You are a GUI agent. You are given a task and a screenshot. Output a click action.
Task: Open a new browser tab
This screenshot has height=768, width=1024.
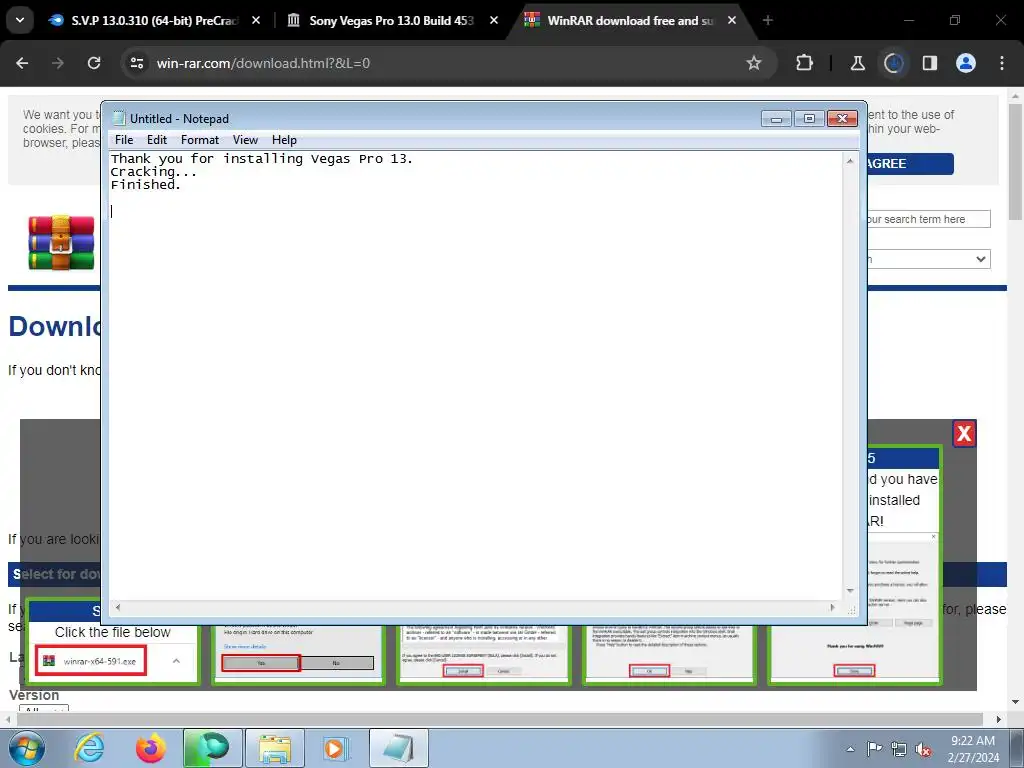pyautogui.click(x=768, y=20)
